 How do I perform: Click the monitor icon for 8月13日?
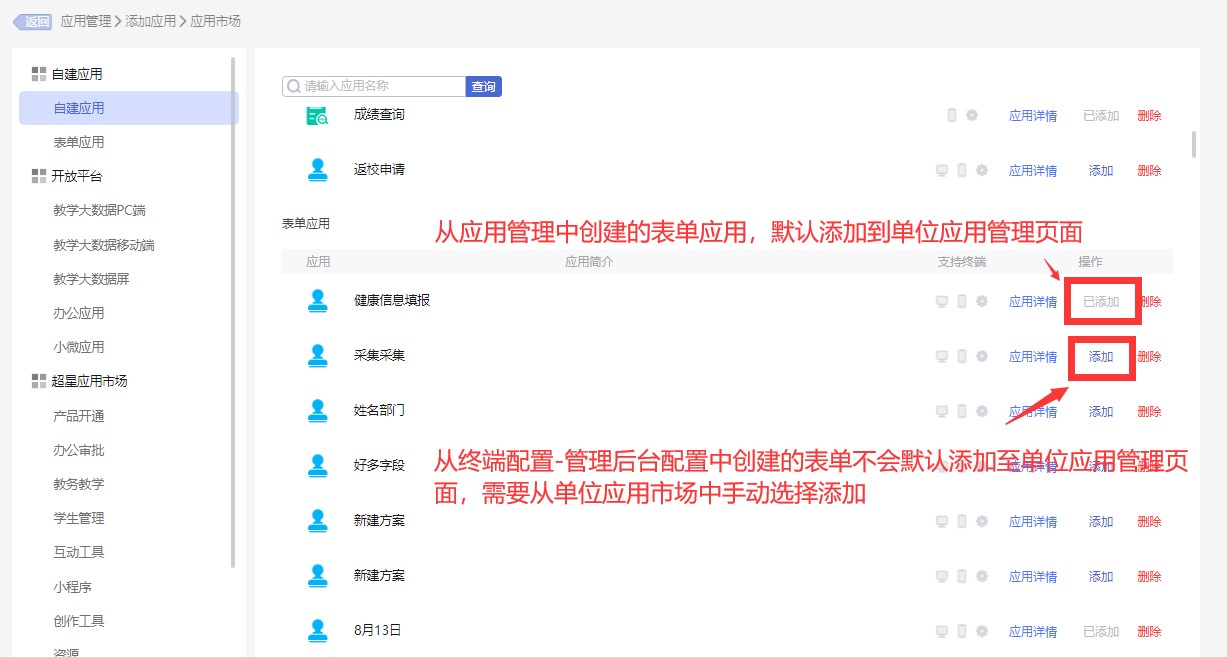point(942,631)
